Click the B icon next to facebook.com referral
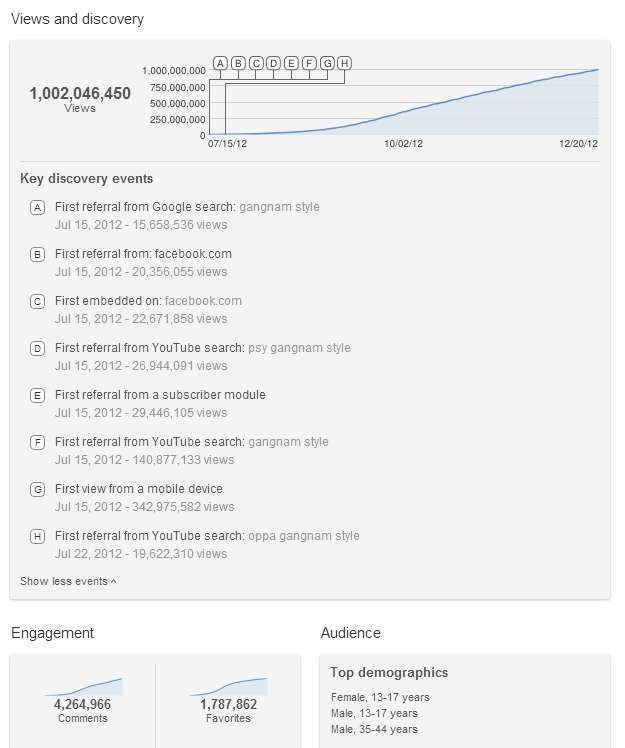This screenshot has width=625, height=748. pyautogui.click(x=37, y=254)
